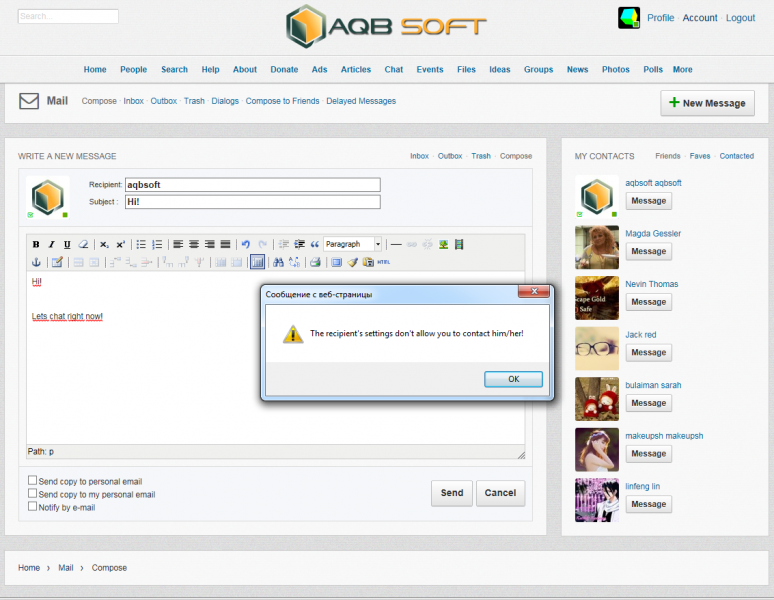This screenshot has height=600, width=774.
Task: Open Nevin Thomas profile link
Action: [652, 284]
